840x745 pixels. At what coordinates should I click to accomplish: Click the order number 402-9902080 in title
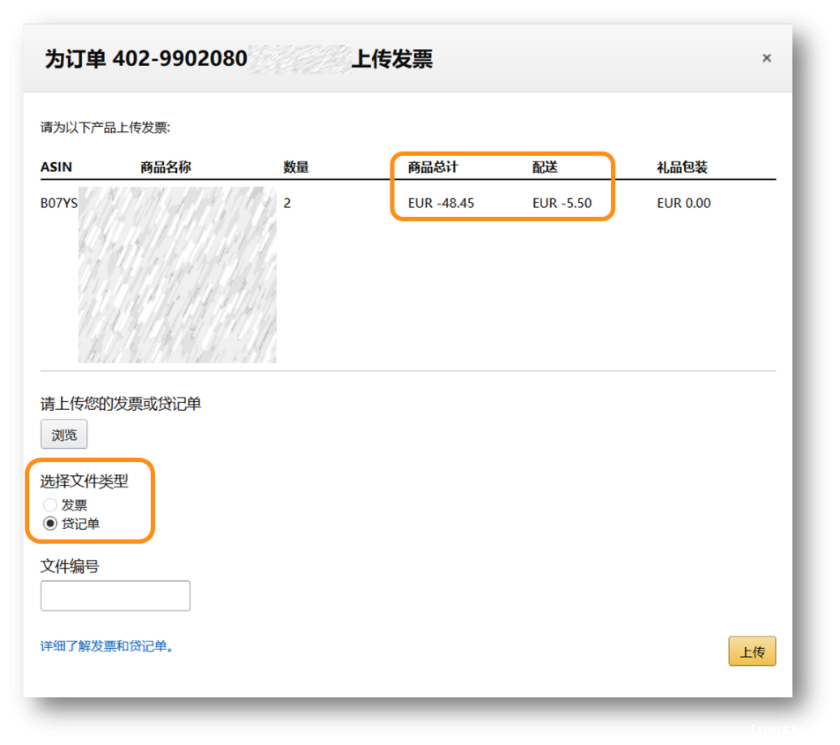(179, 59)
